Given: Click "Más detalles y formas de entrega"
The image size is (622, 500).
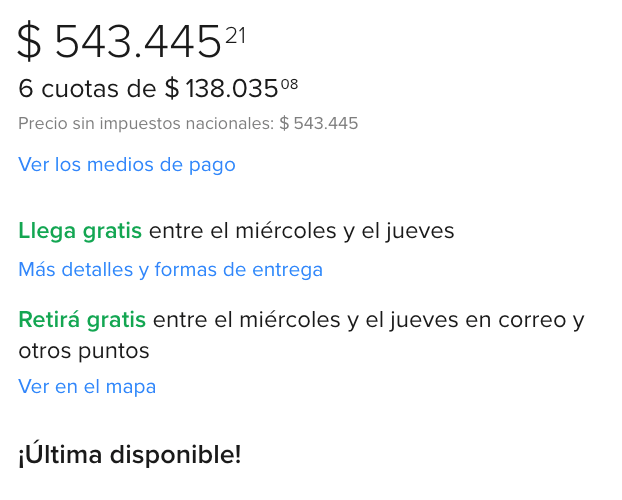Looking at the screenshot, I should tap(170, 269).
